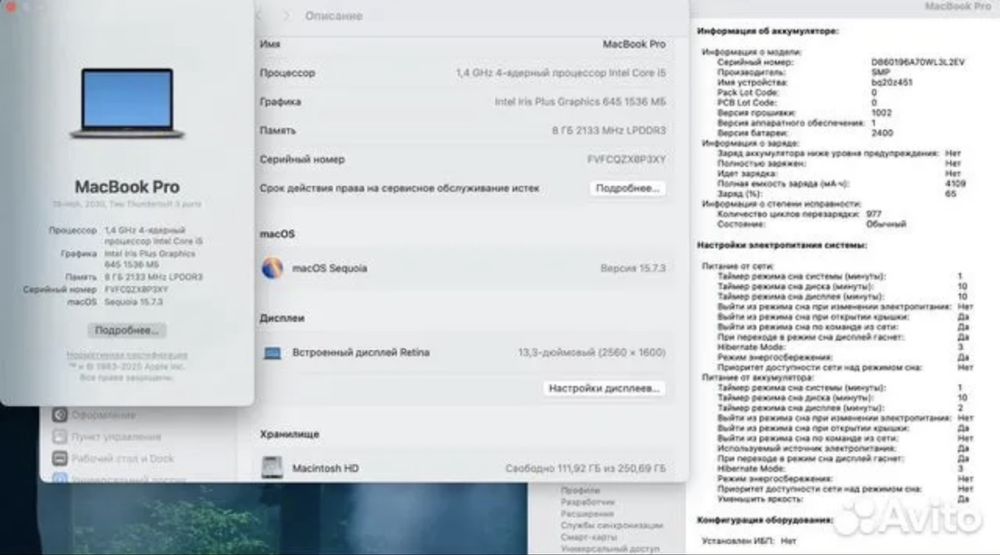The width and height of the screenshot is (1000, 555).
Task: Click the MacBook Pro laptop image in About window
Action: tap(127, 103)
